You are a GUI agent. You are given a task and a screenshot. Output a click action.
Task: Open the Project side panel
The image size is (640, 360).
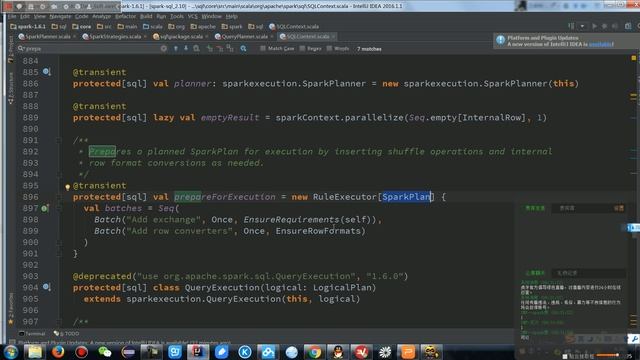tap(11, 49)
